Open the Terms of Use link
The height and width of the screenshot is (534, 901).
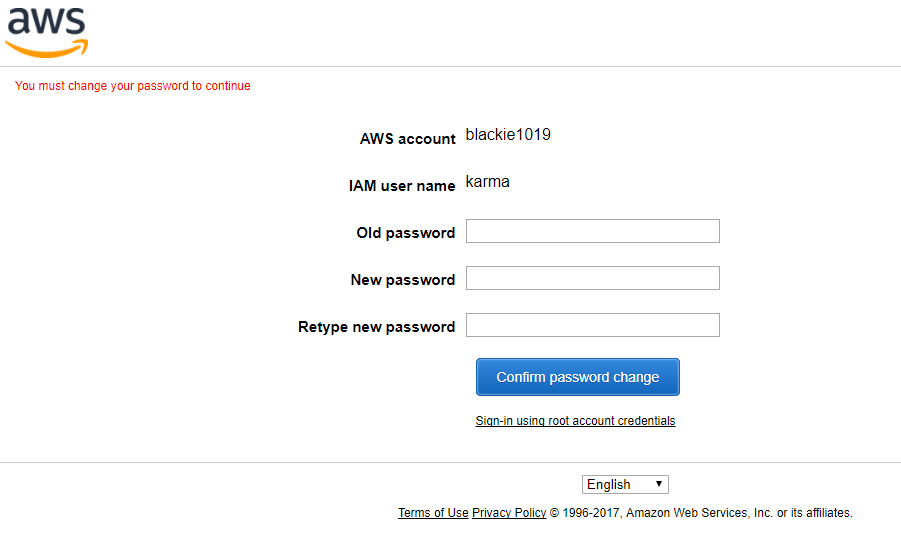pos(433,513)
